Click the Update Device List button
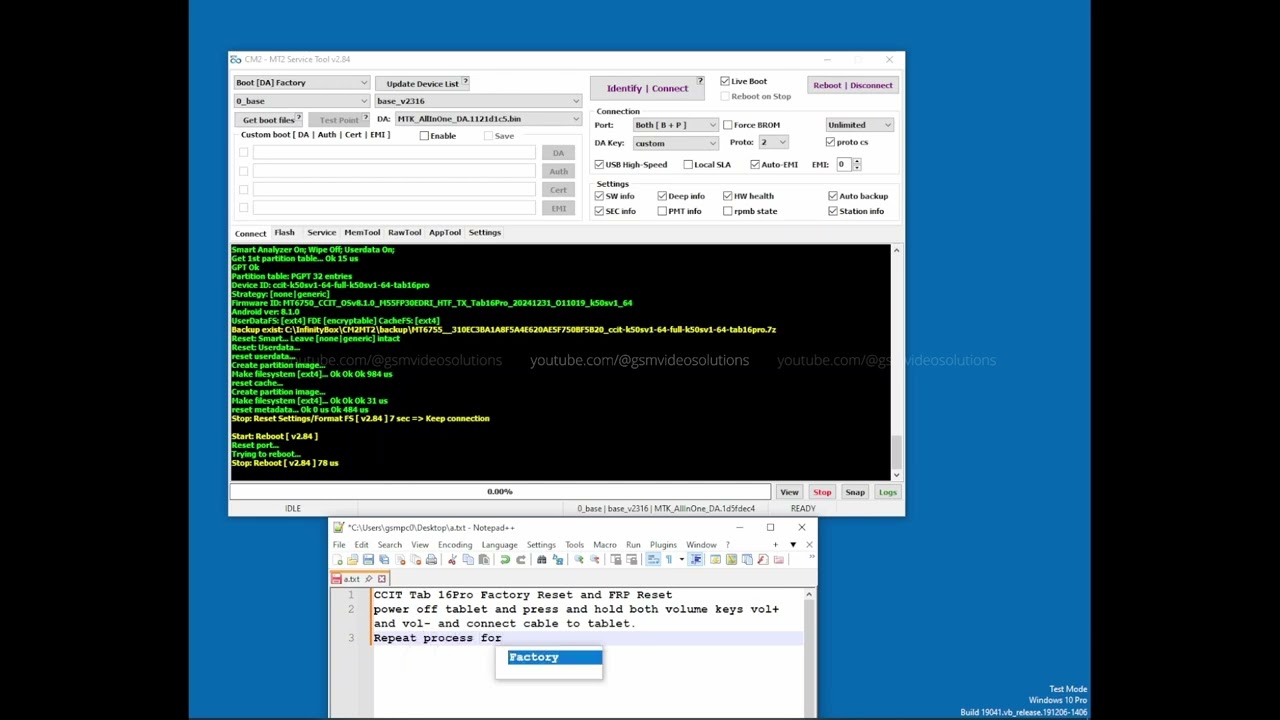The height and width of the screenshot is (720, 1280). tap(422, 84)
